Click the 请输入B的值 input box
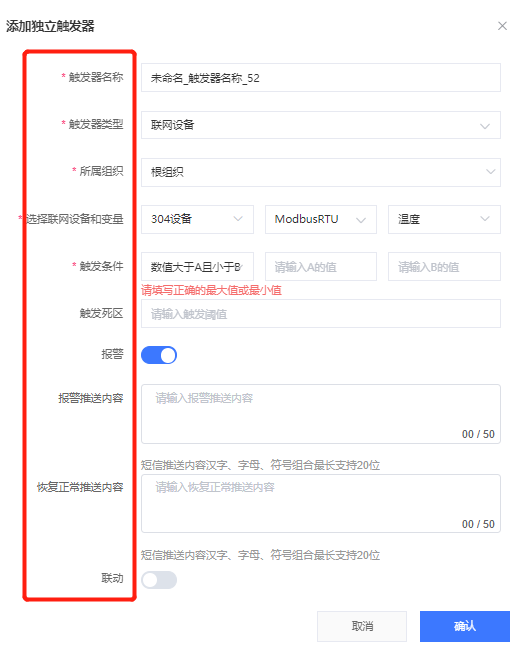 point(444,267)
